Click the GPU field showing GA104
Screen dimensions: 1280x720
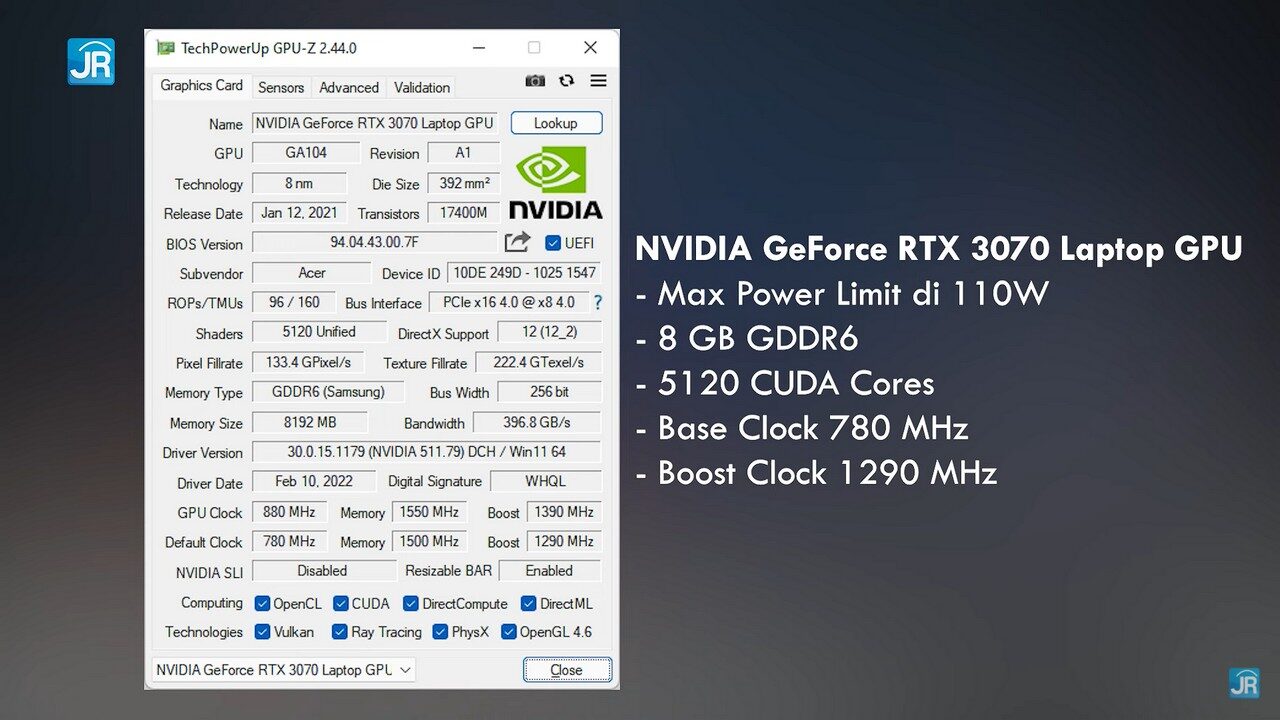click(x=306, y=153)
